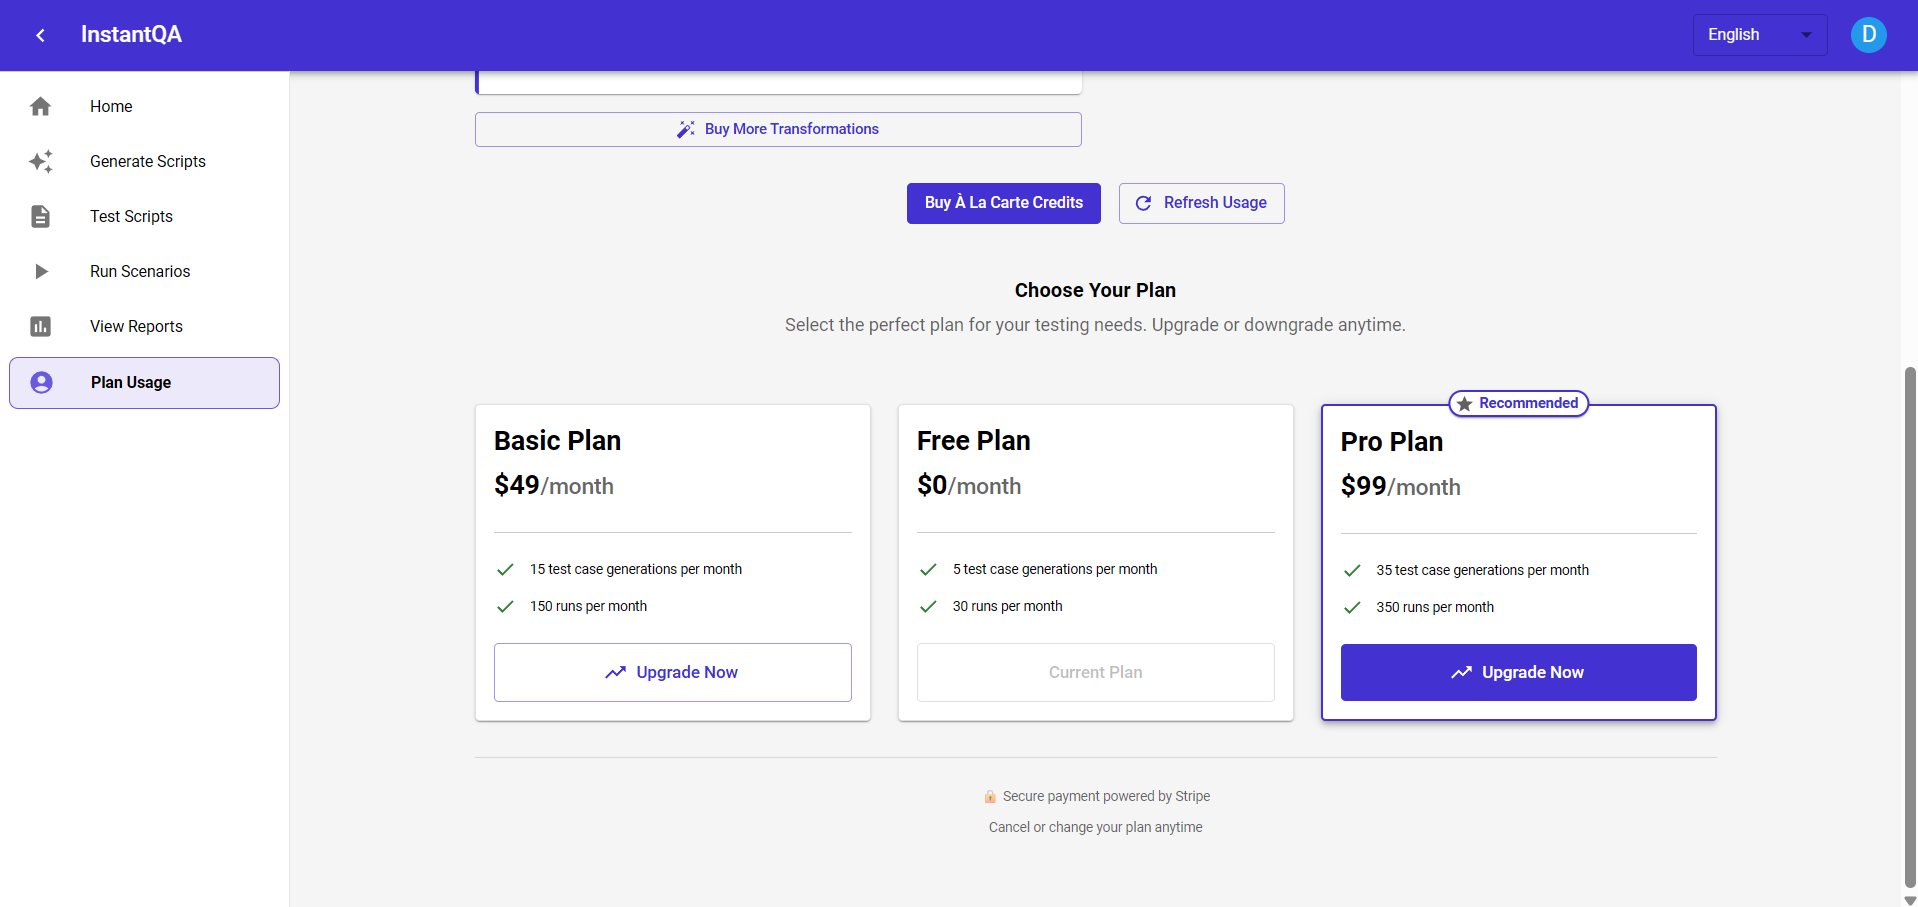Open the user avatar D menu

[1868, 35]
